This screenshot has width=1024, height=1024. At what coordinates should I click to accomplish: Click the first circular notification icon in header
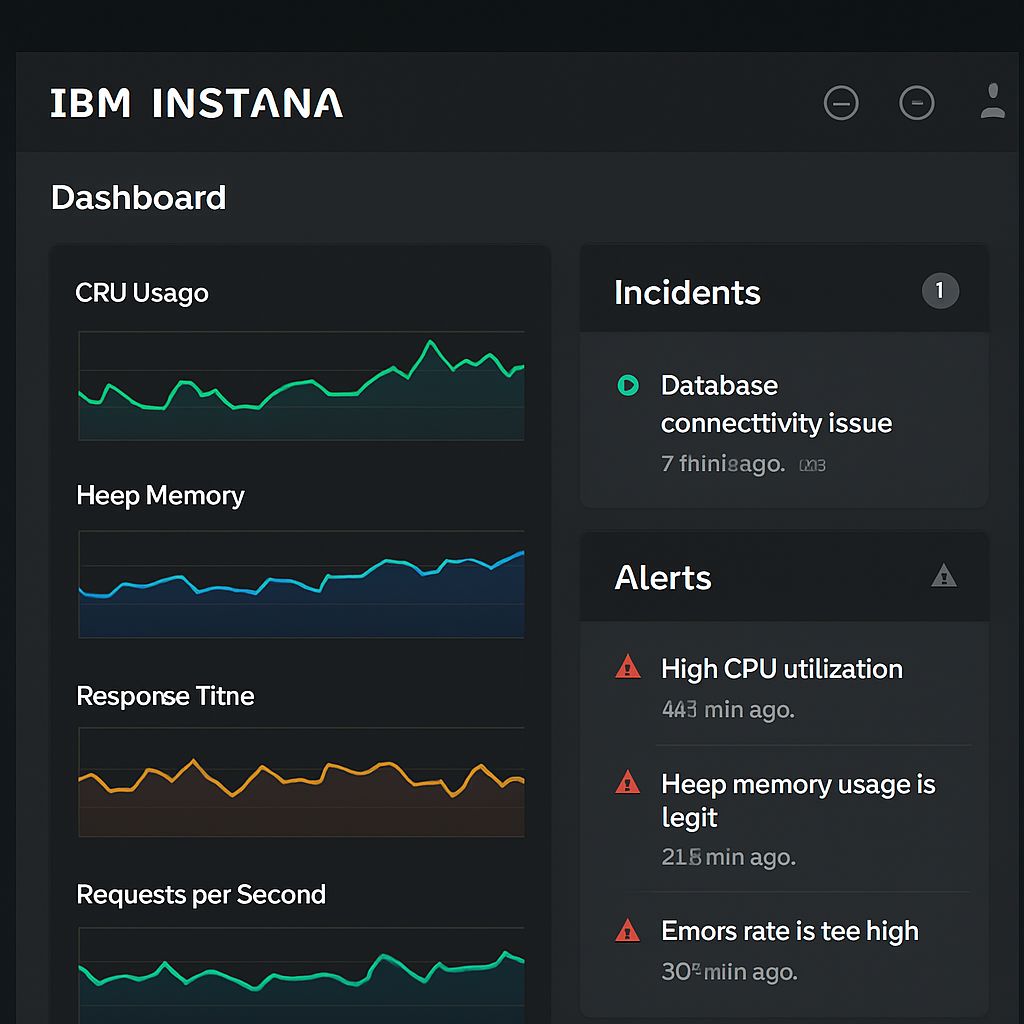[x=841, y=103]
